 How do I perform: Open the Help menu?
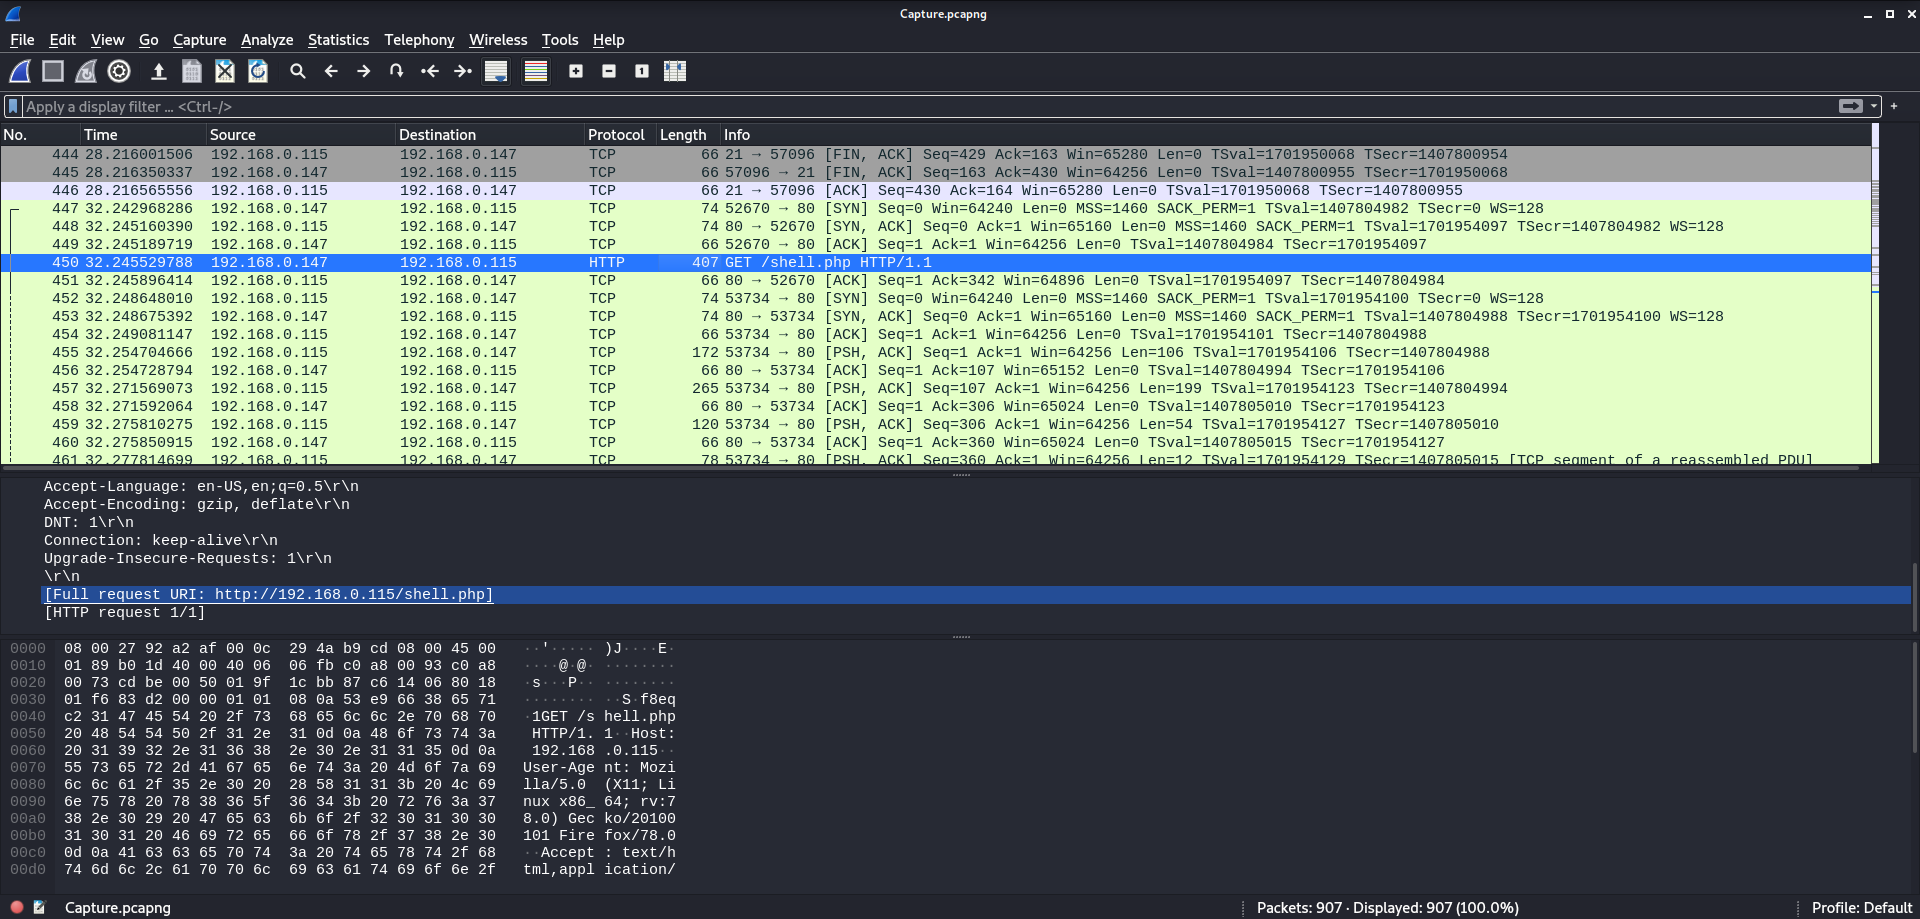608,40
